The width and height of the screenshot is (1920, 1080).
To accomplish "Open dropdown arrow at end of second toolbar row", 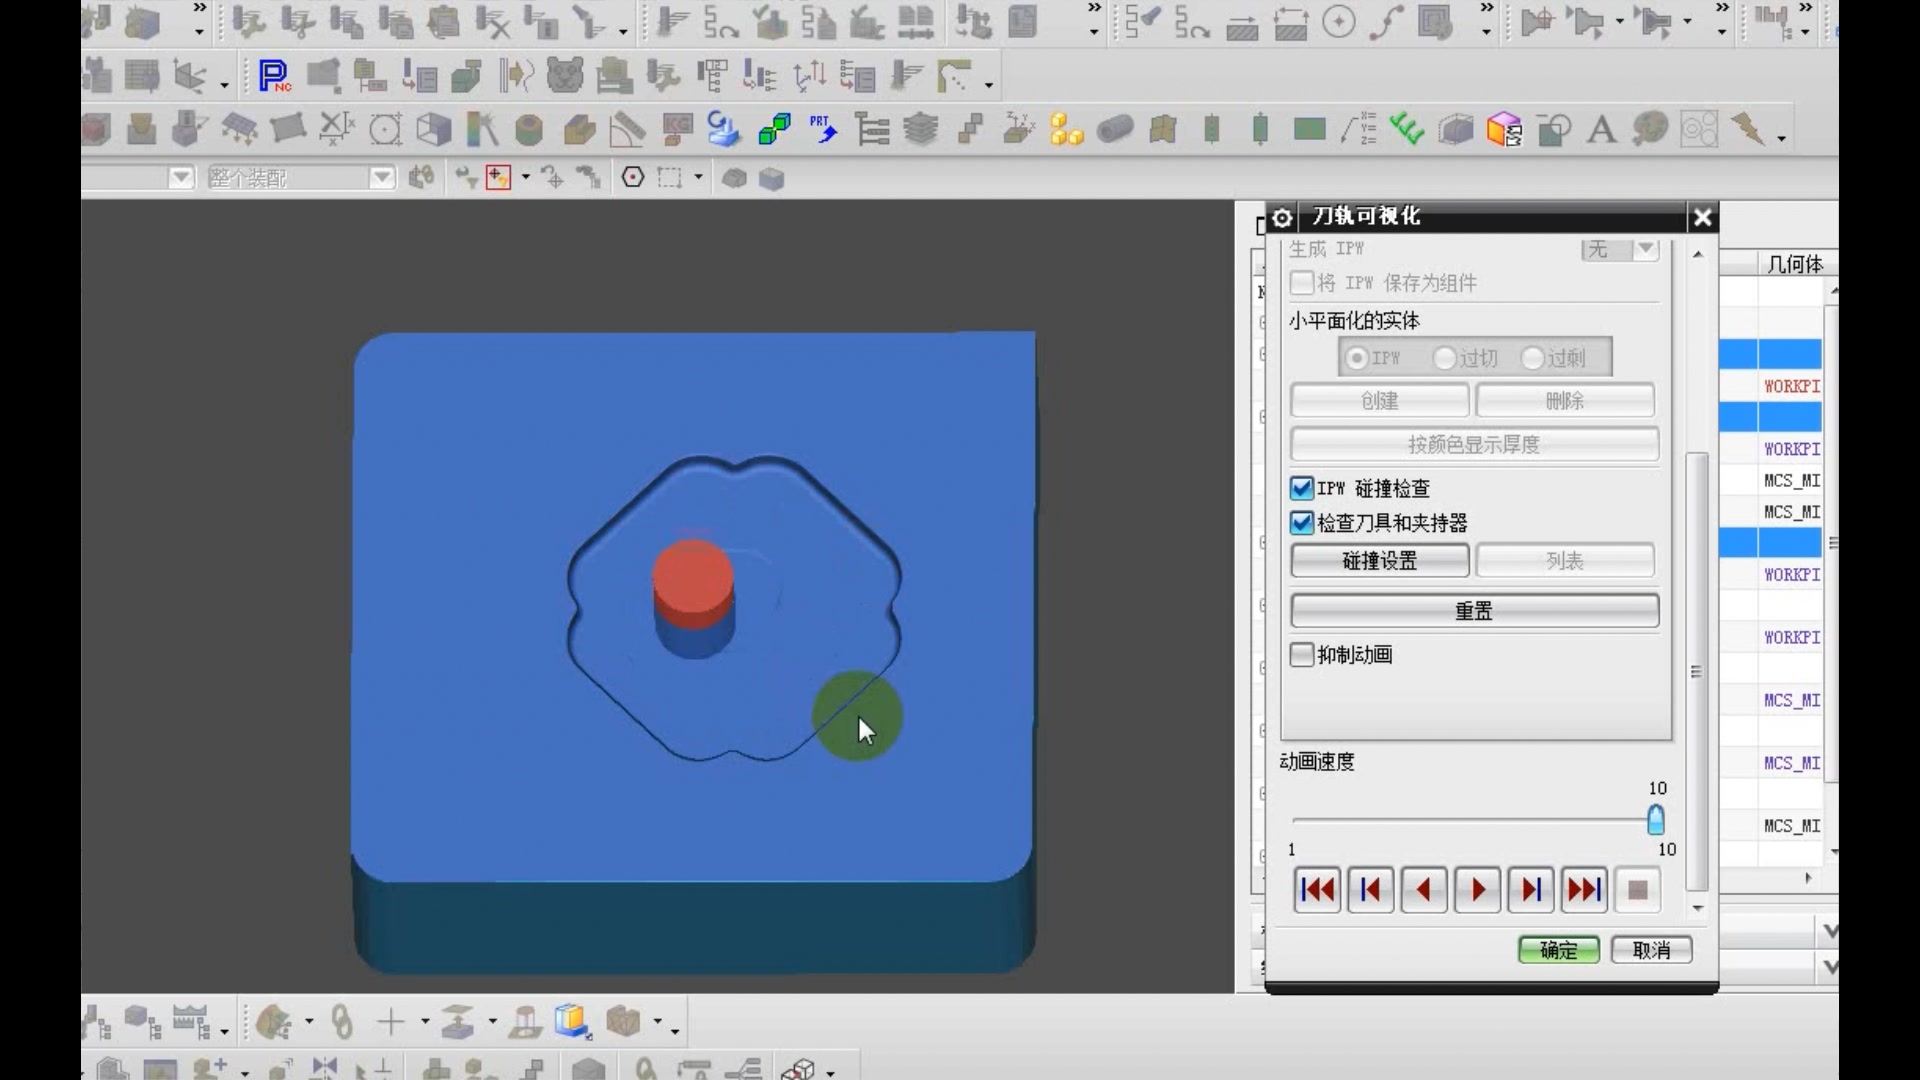I will pos(988,85).
